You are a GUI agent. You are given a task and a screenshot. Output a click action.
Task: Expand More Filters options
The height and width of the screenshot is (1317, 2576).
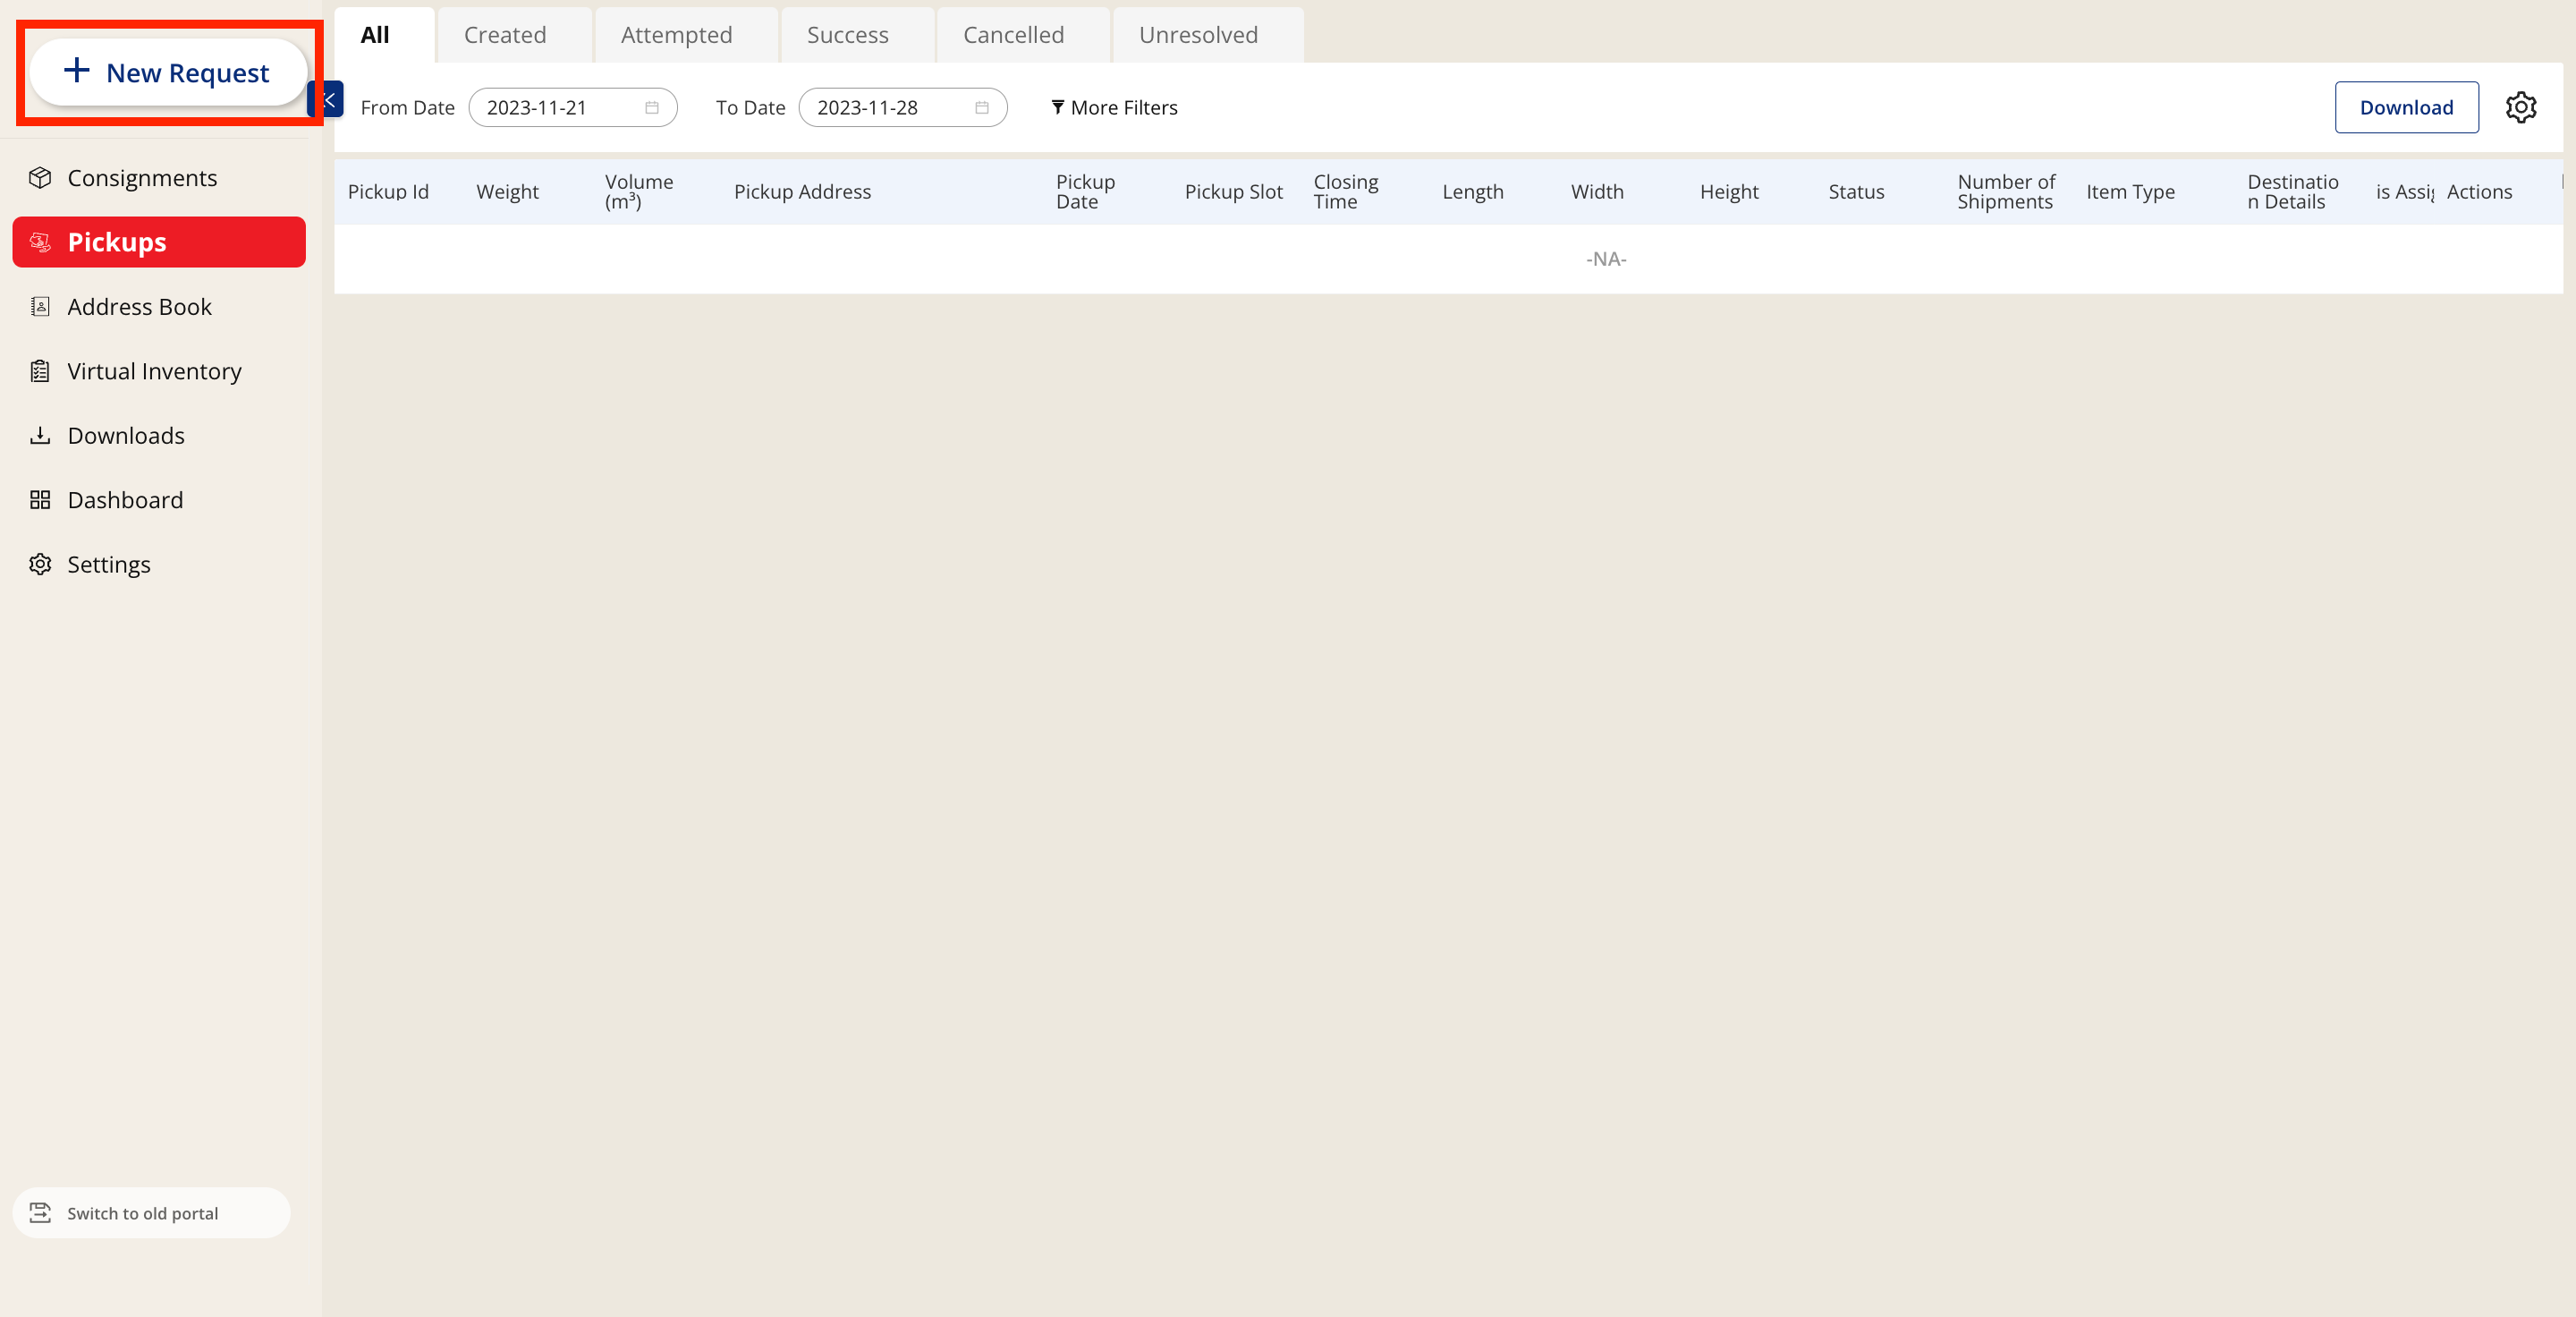[x=1114, y=107]
